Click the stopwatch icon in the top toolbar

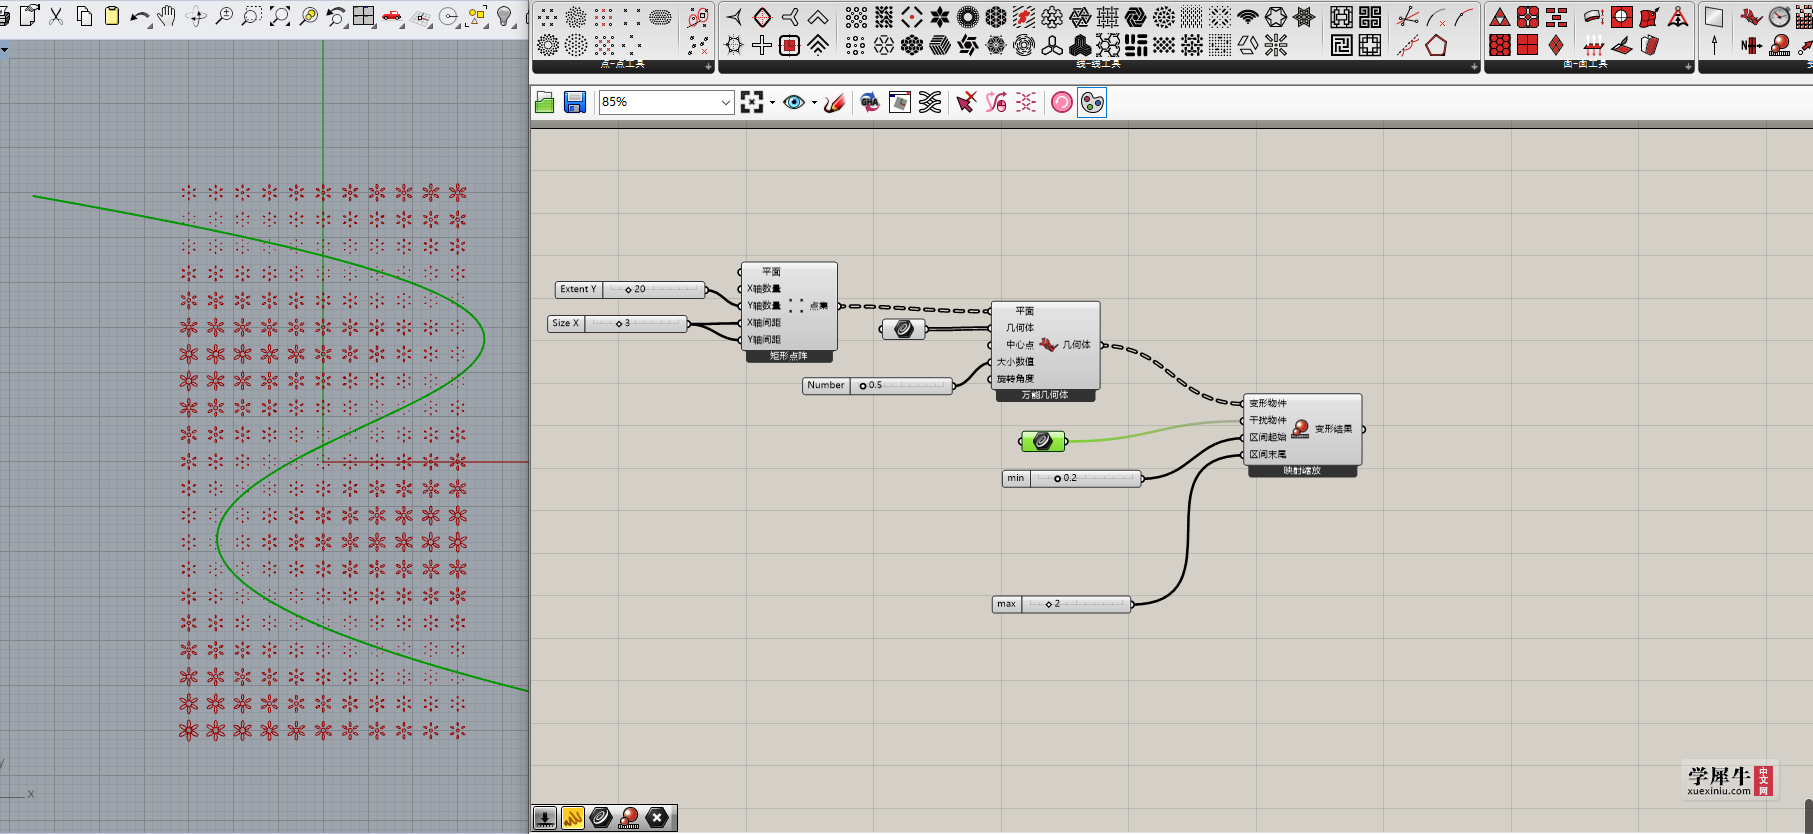pyautogui.click(x=1780, y=17)
